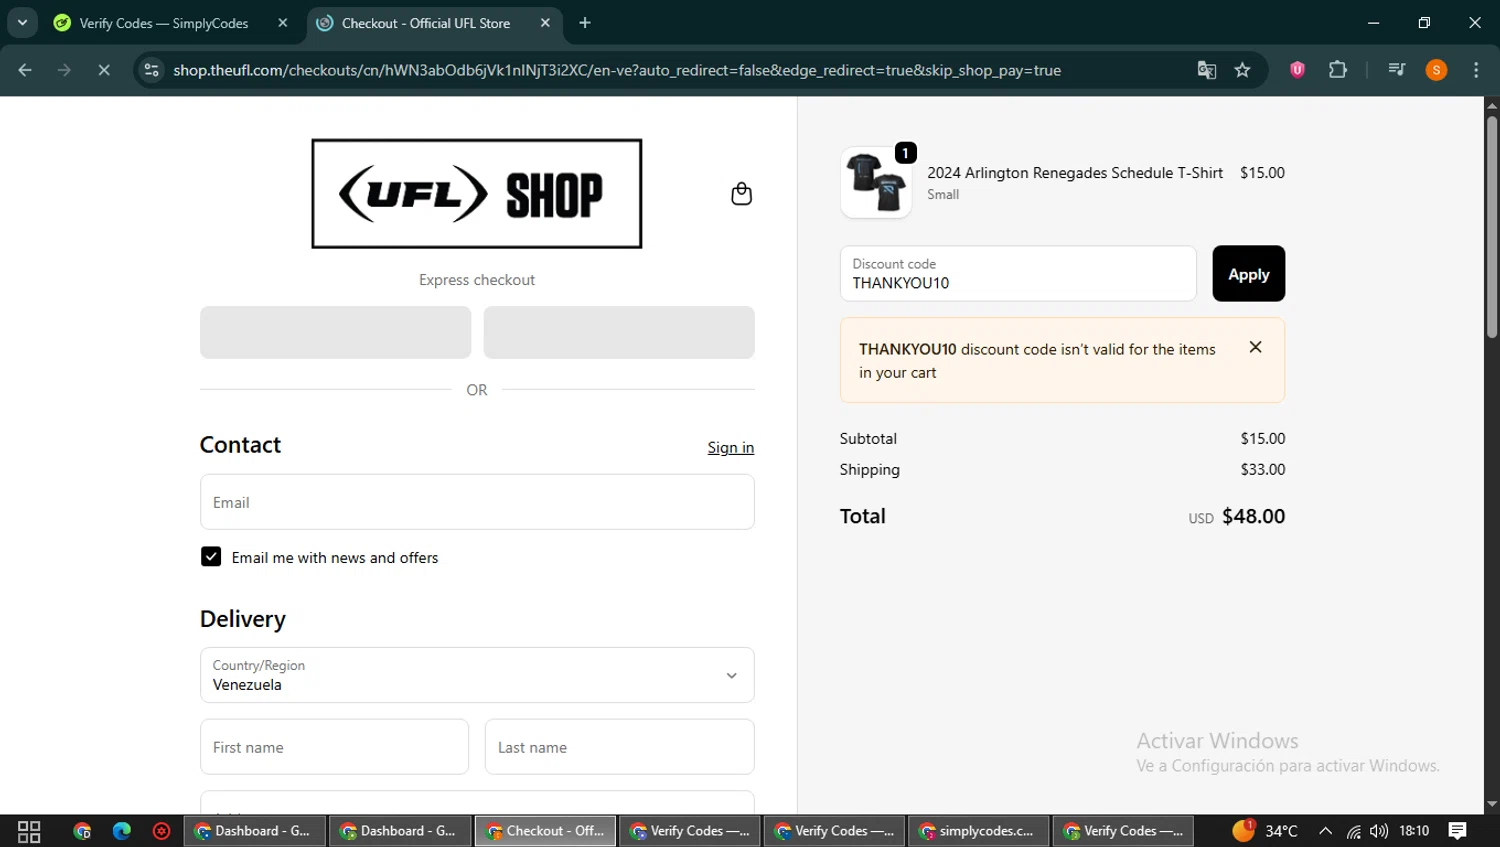Open the red shield extension icon

1297,70
